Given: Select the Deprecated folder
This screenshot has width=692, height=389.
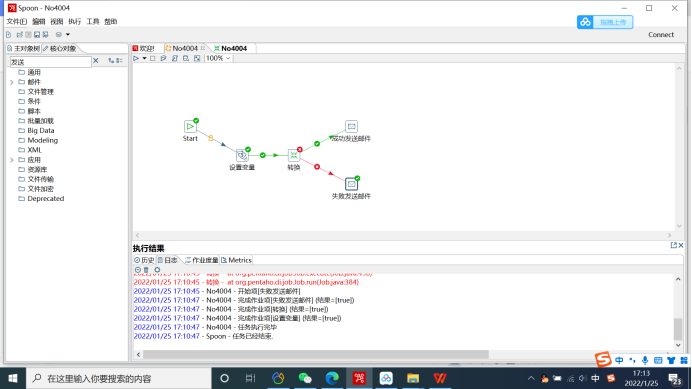Looking at the screenshot, I should tap(41, 199).
